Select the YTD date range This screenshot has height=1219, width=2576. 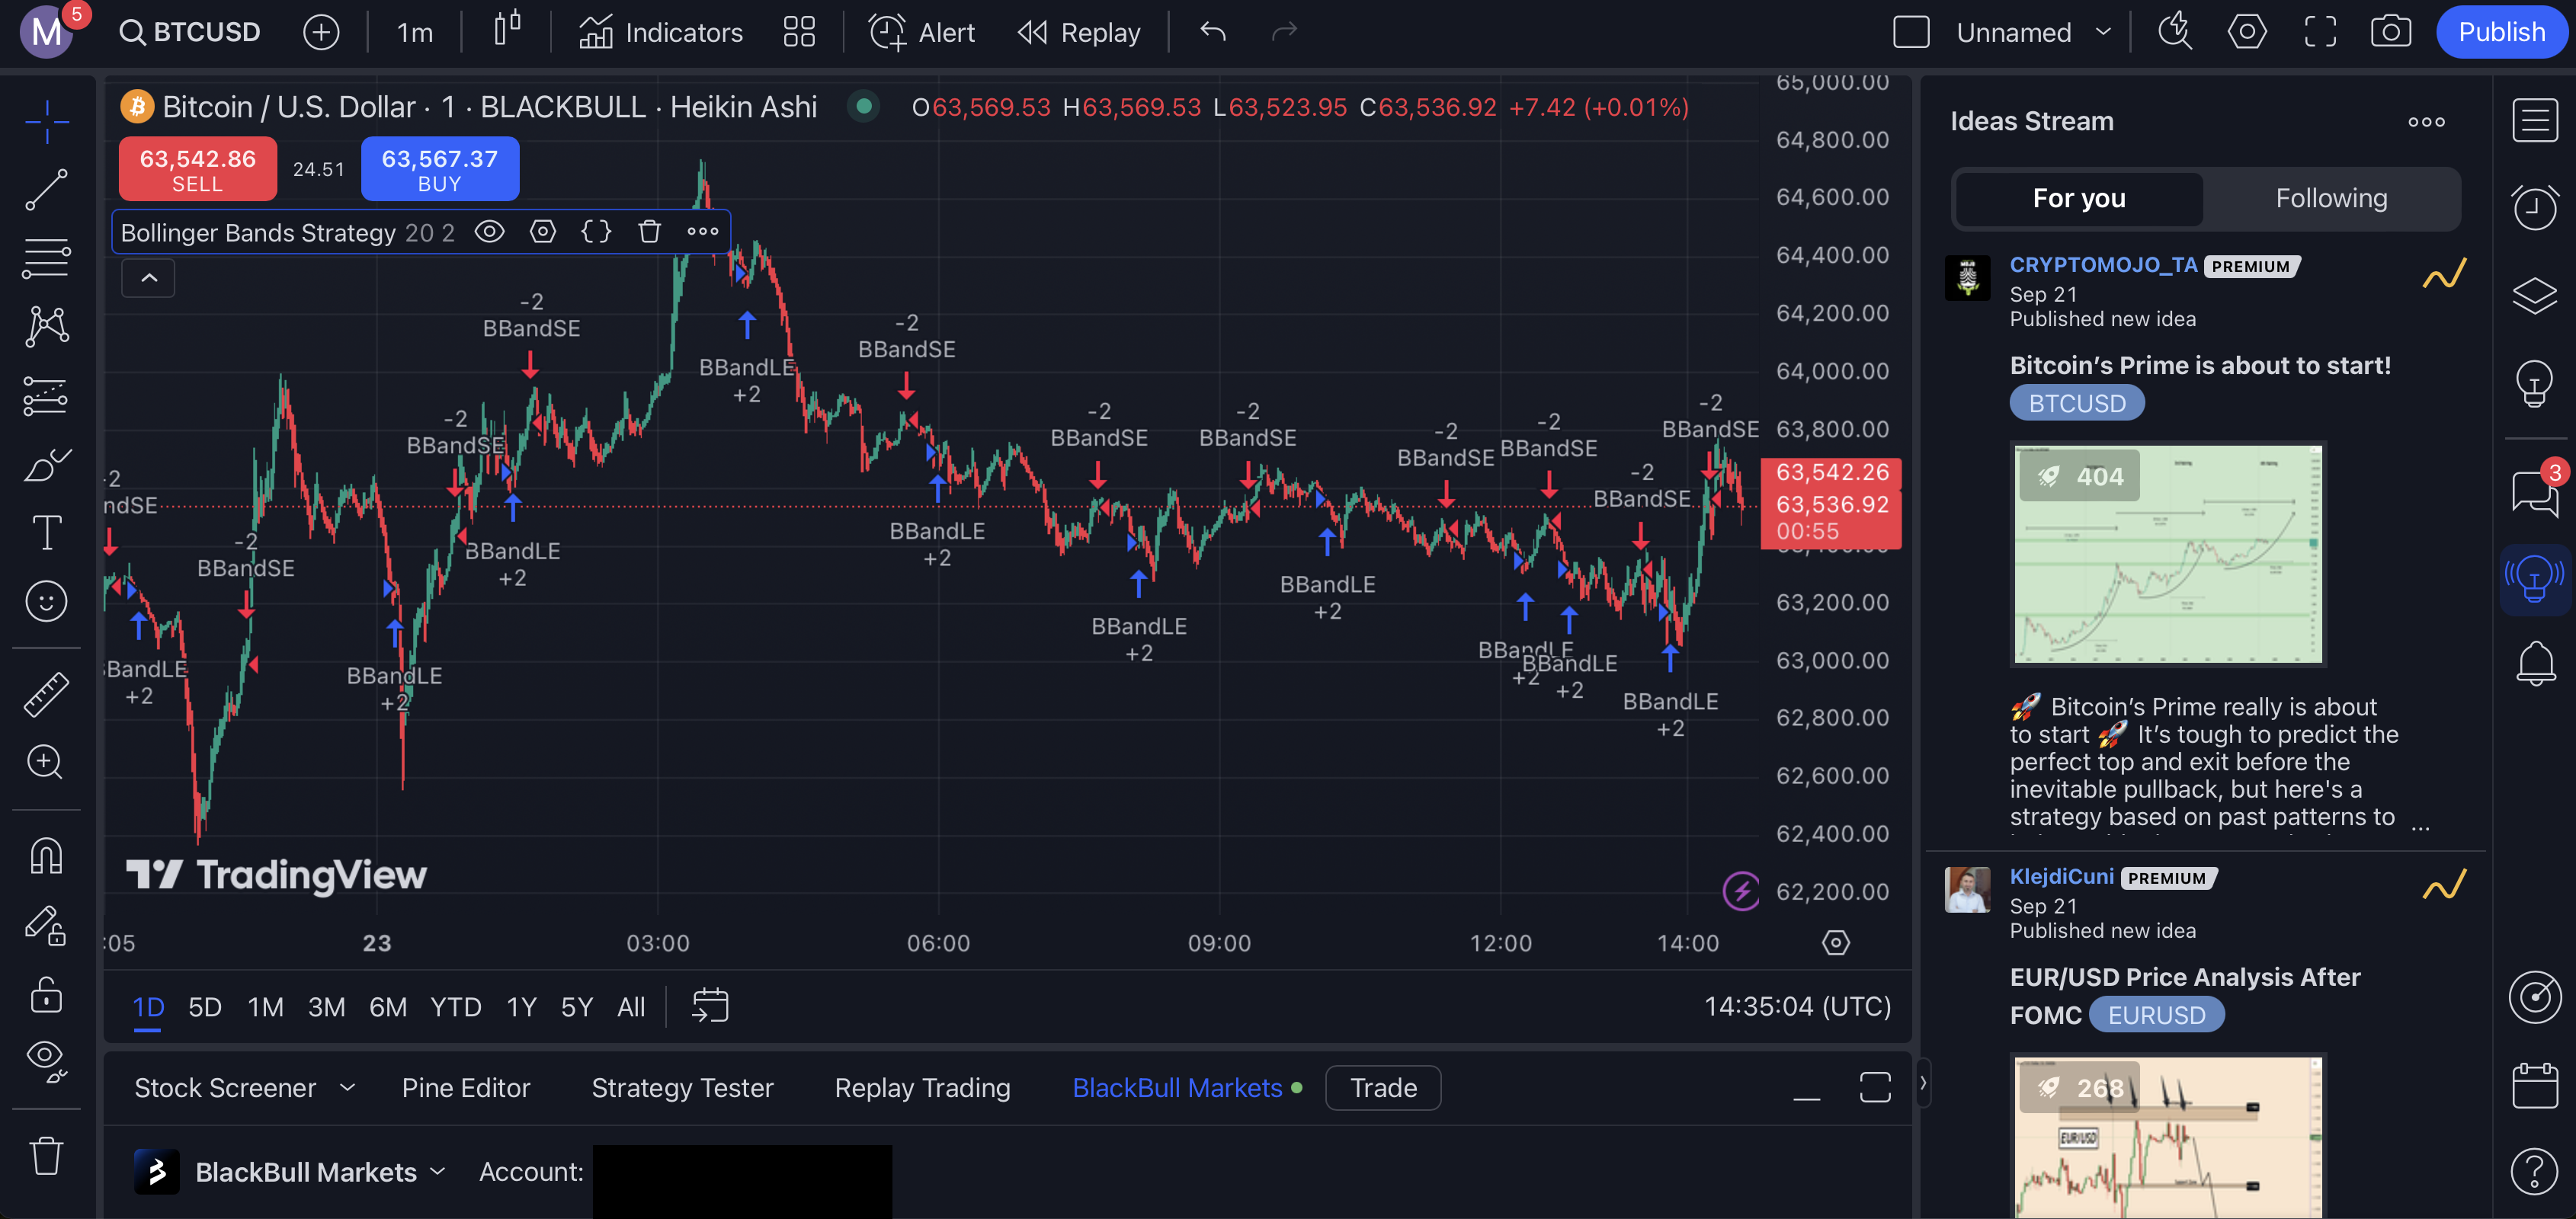(456, 1007)
